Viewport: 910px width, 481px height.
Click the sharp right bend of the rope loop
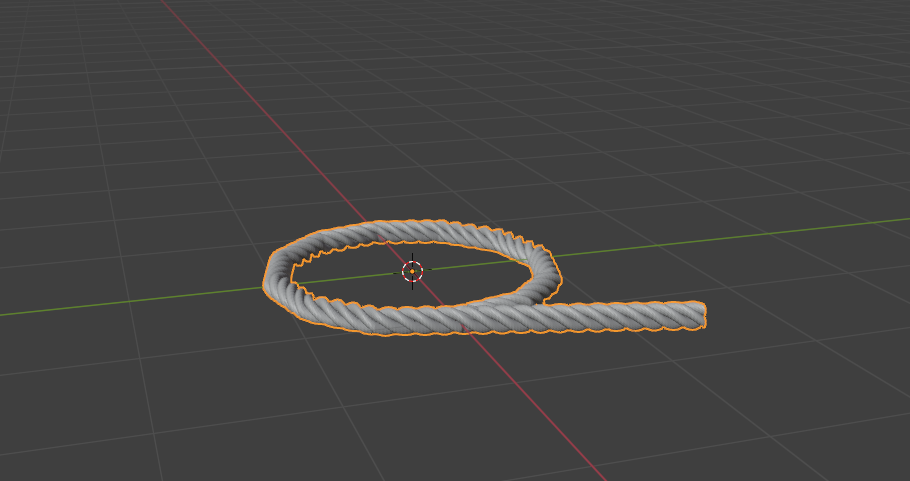(548, 270)
